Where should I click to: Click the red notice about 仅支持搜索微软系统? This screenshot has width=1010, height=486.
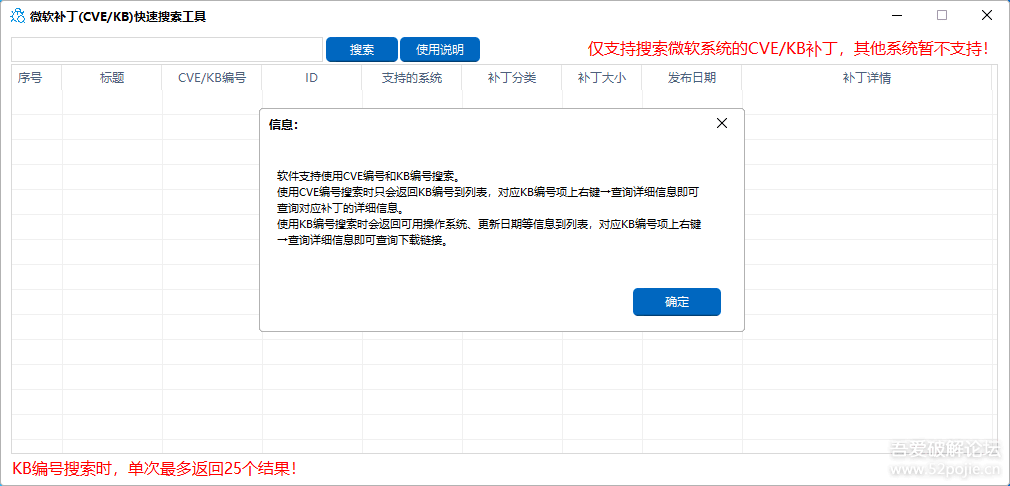tap(788, 49)
